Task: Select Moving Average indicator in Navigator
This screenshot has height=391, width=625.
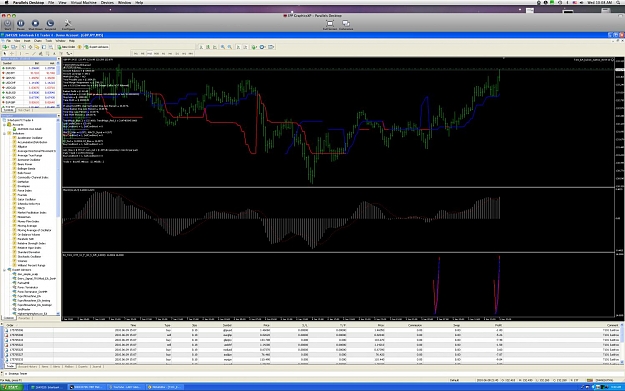Action: tap(27, 226)
